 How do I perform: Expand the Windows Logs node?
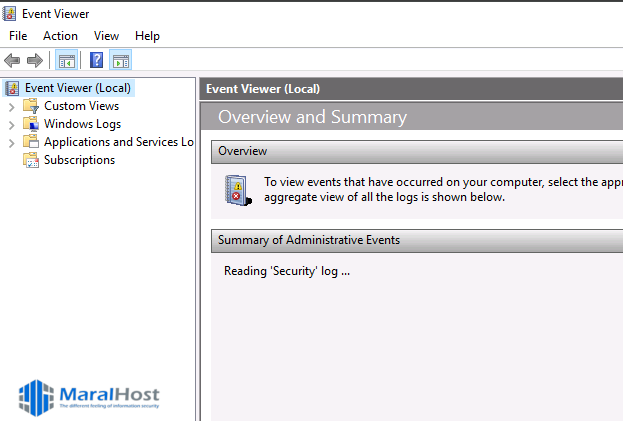coord(11,124)
